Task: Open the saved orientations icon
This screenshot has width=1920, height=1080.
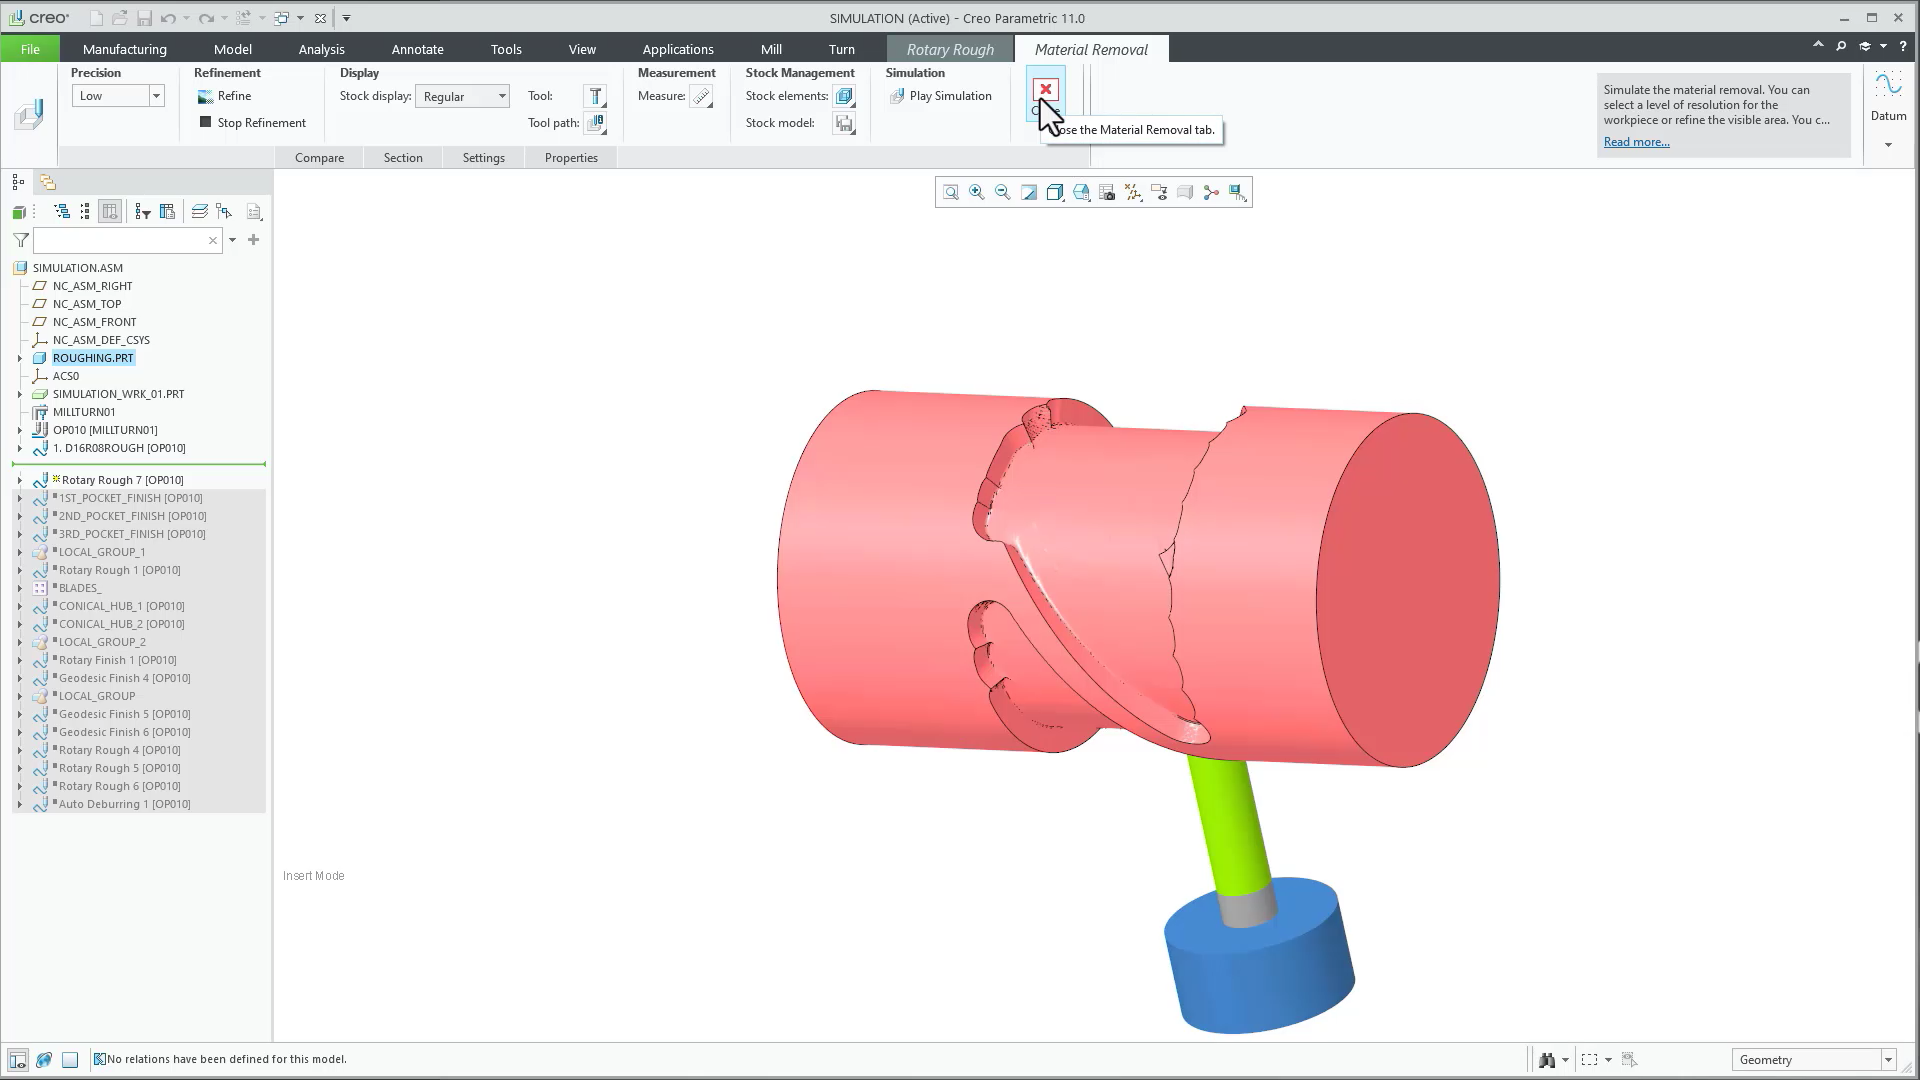Action: [x=1081, y=192]
